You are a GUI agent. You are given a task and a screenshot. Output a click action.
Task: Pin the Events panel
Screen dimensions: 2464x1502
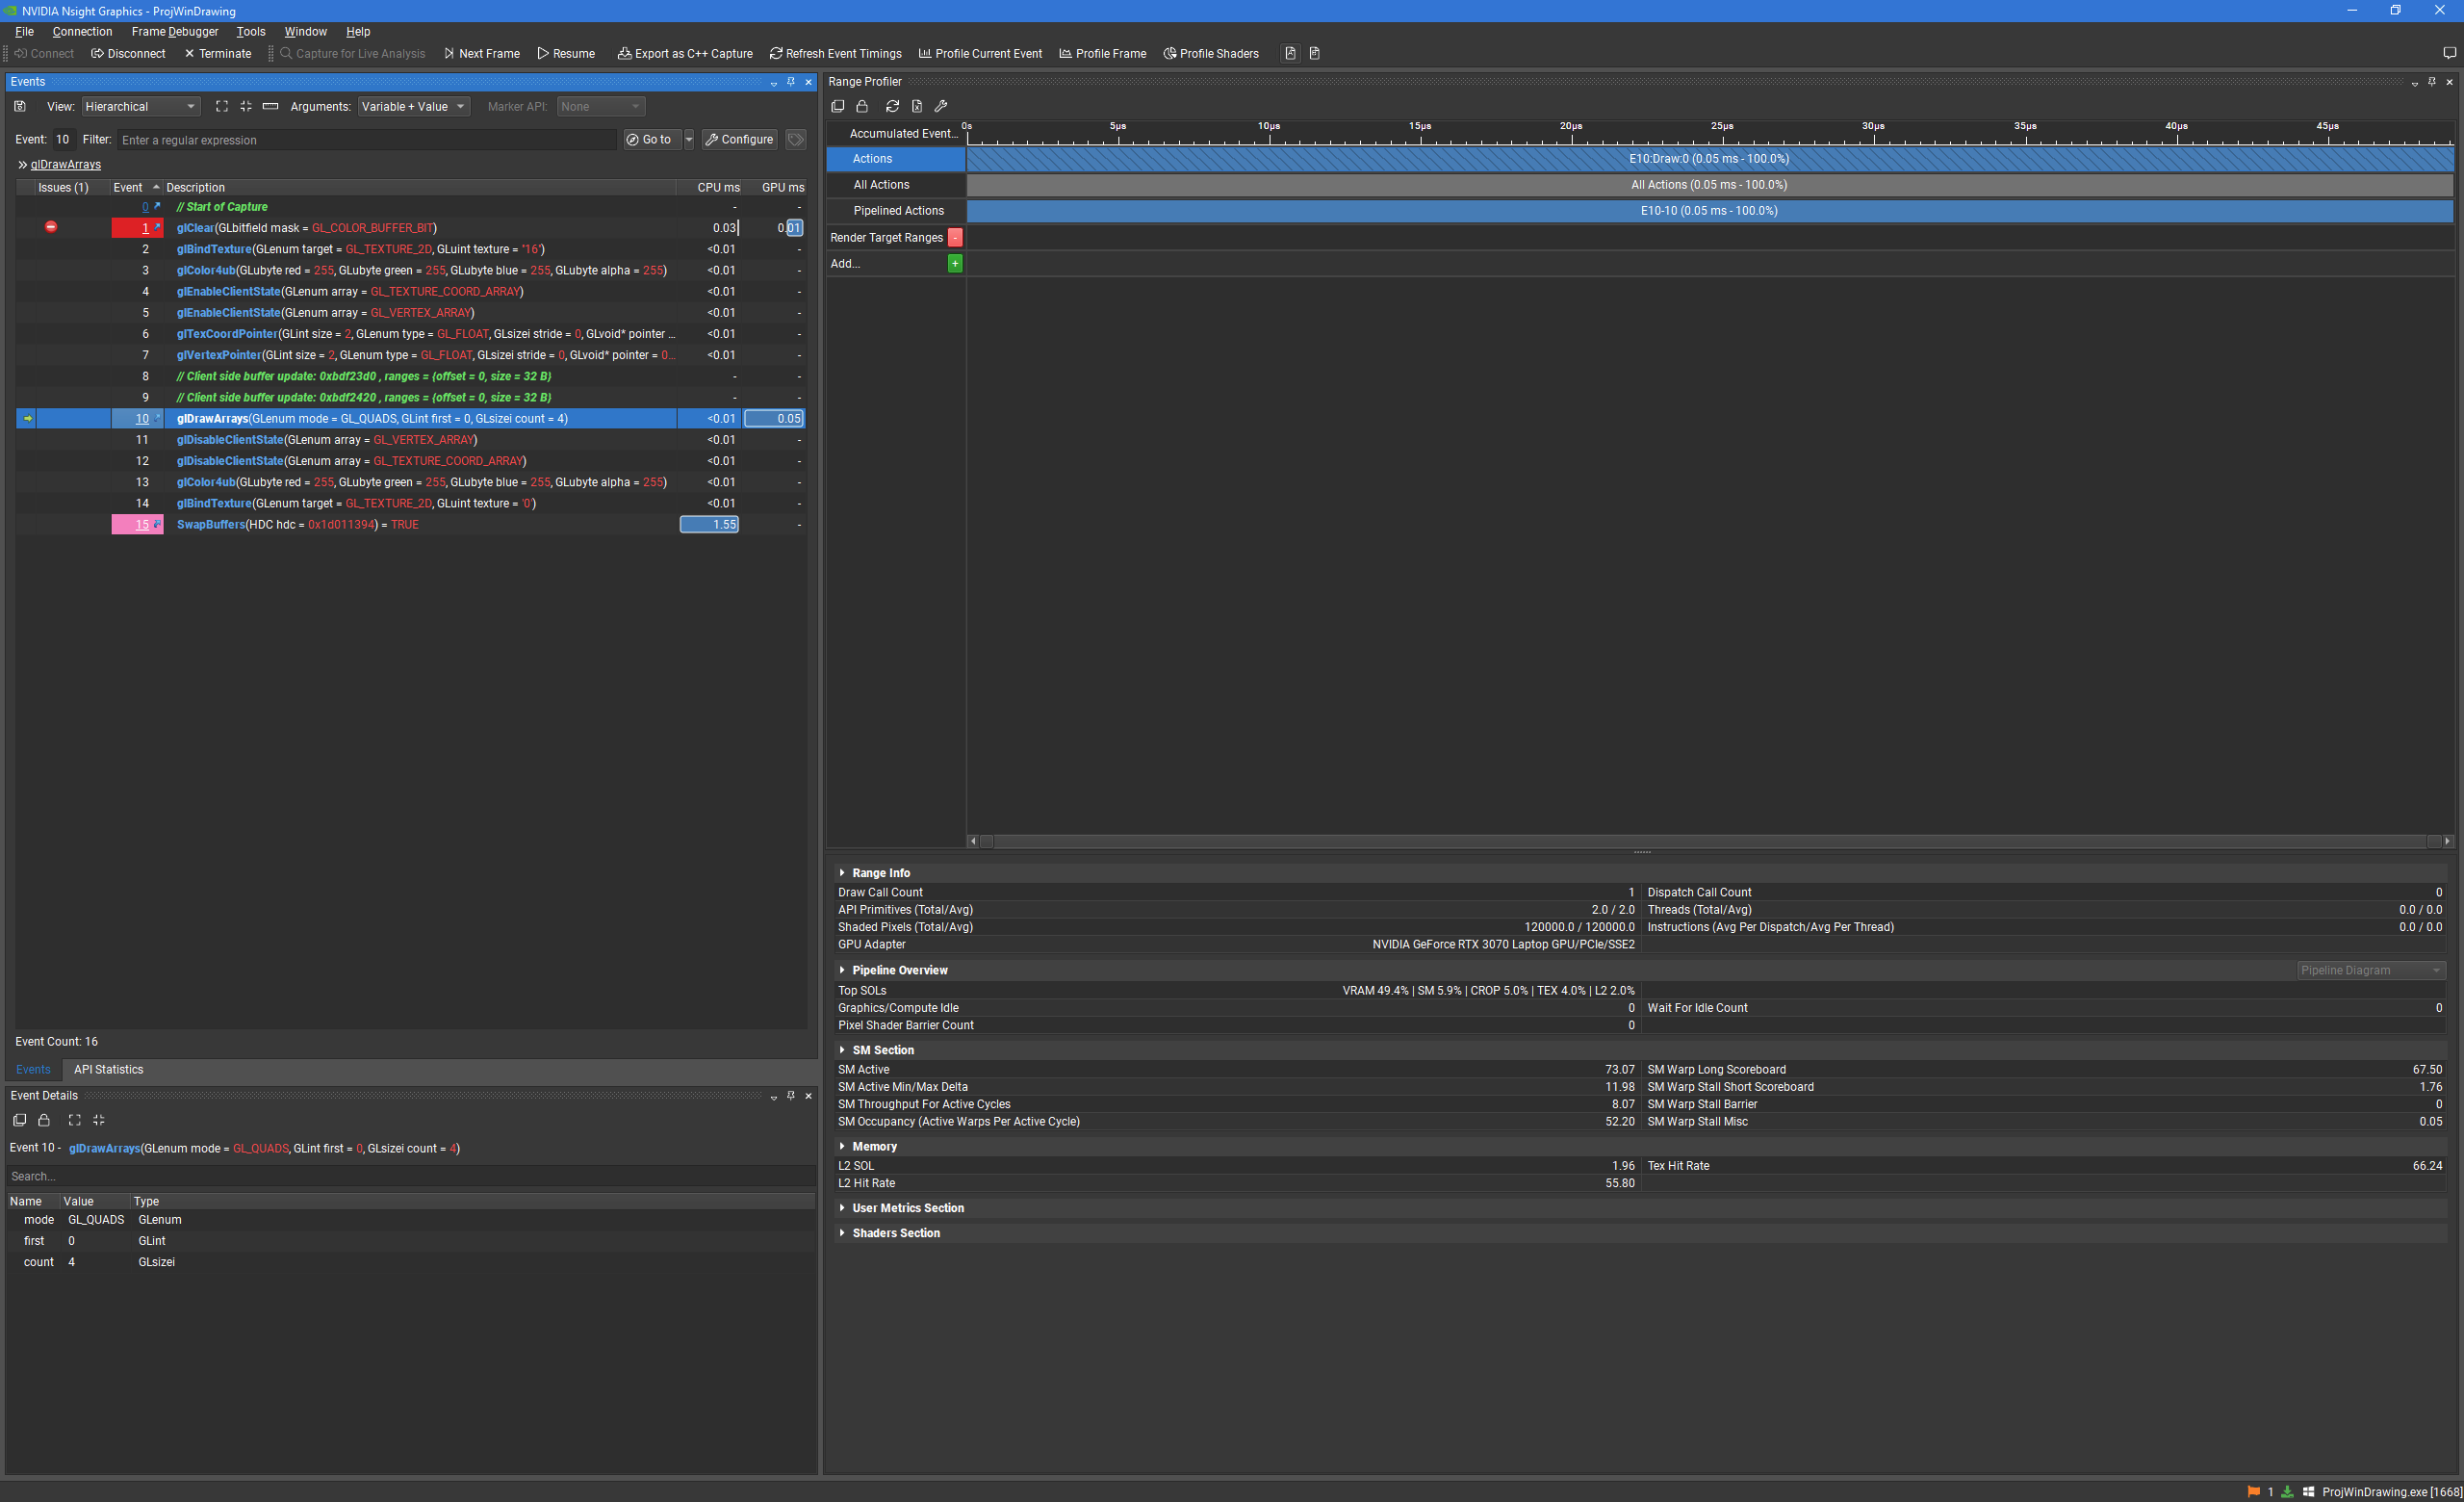[x=791, y=82]
